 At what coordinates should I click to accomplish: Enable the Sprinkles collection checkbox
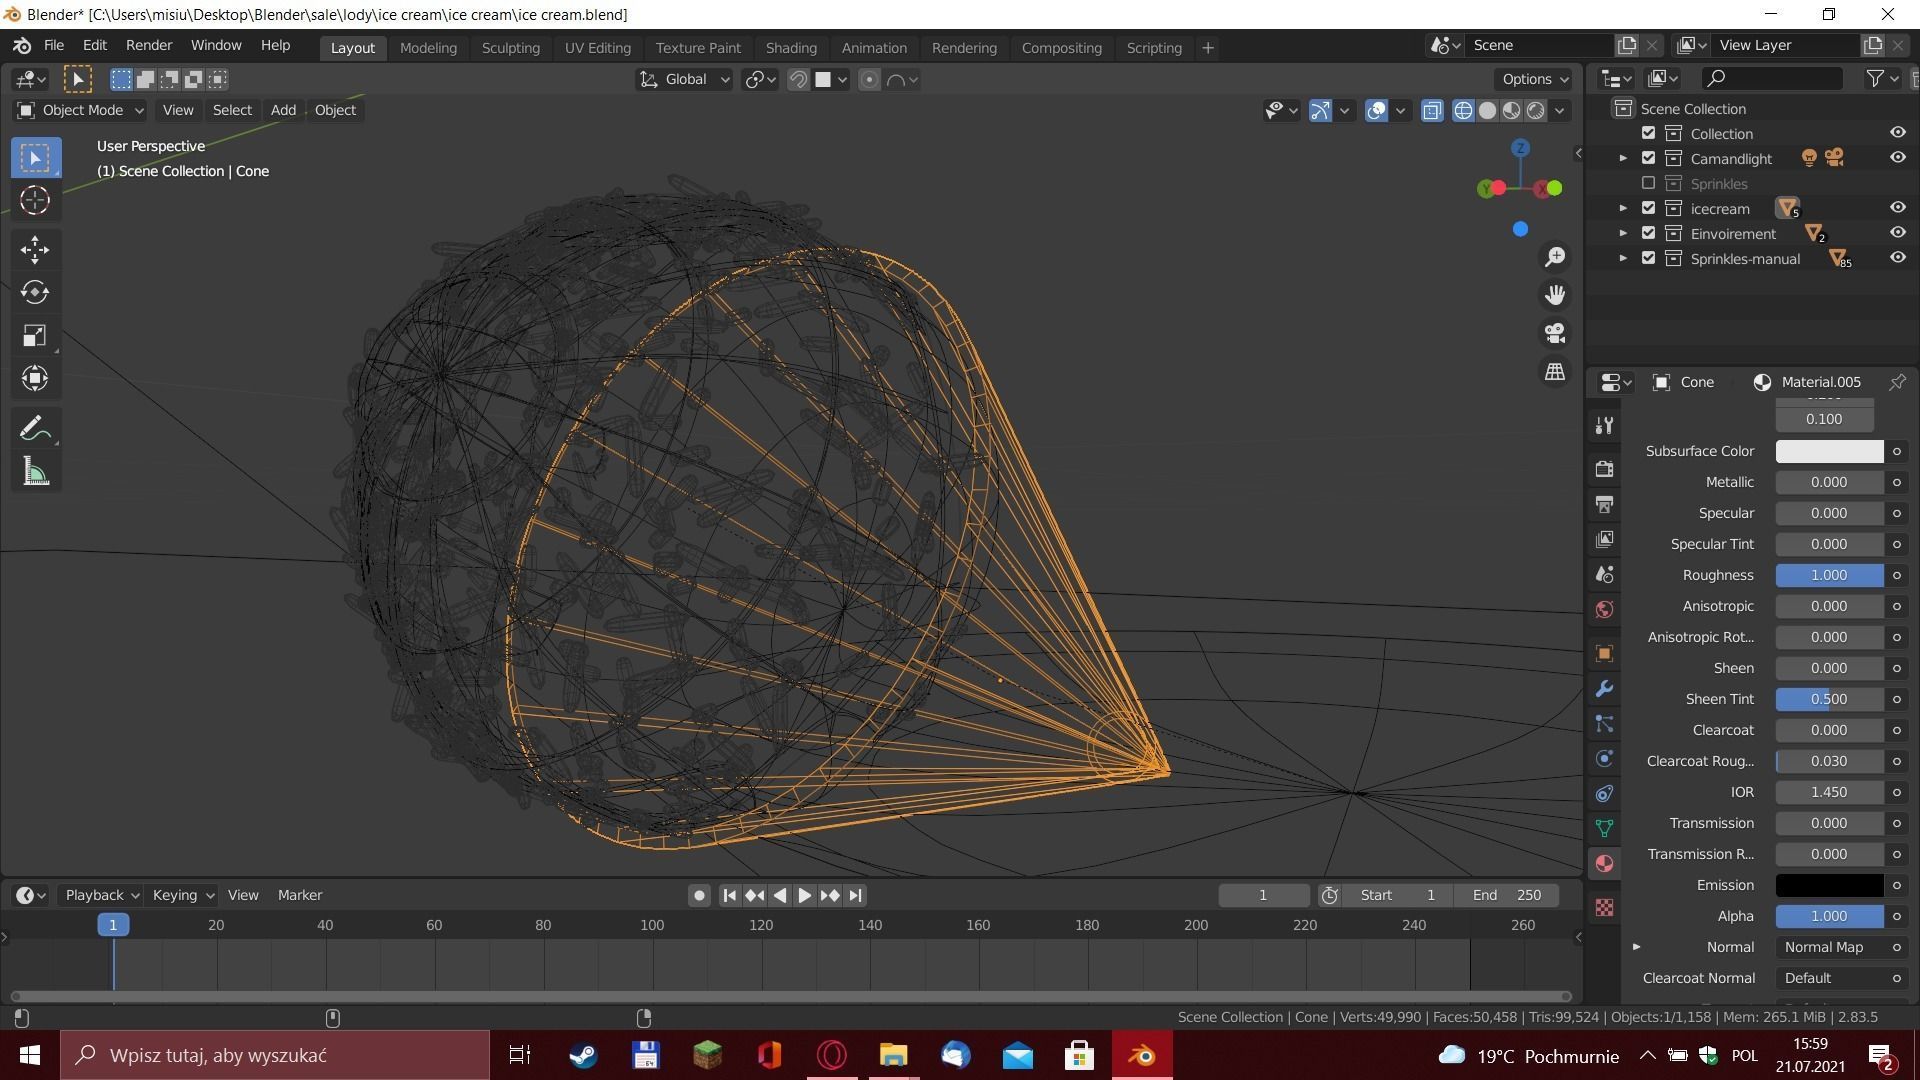[1648, 183]
